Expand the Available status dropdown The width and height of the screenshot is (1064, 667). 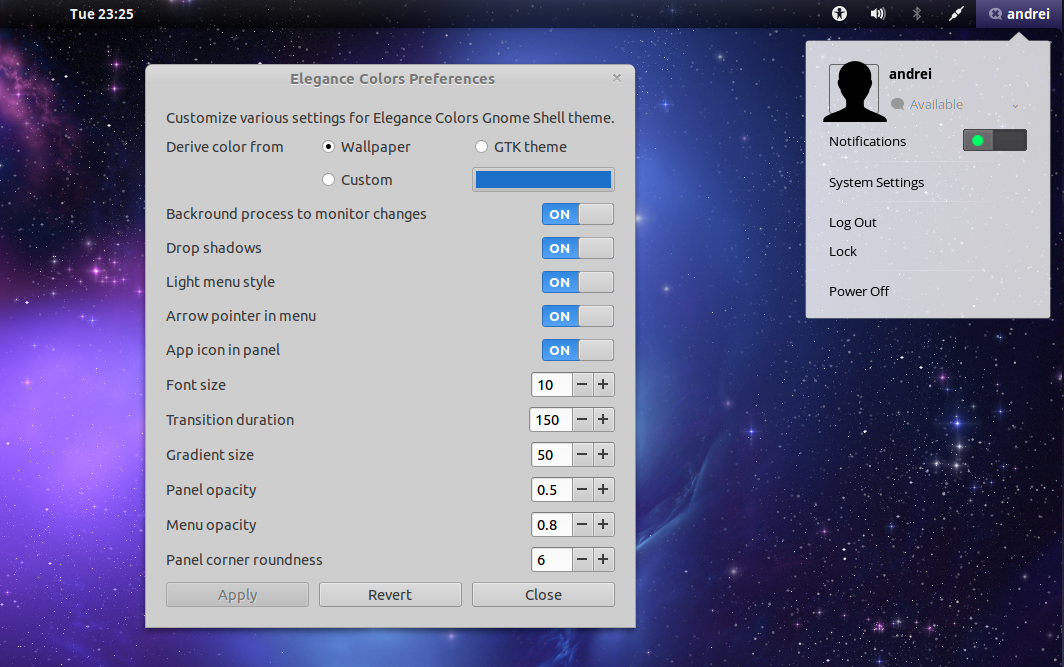click(1015, 103)
